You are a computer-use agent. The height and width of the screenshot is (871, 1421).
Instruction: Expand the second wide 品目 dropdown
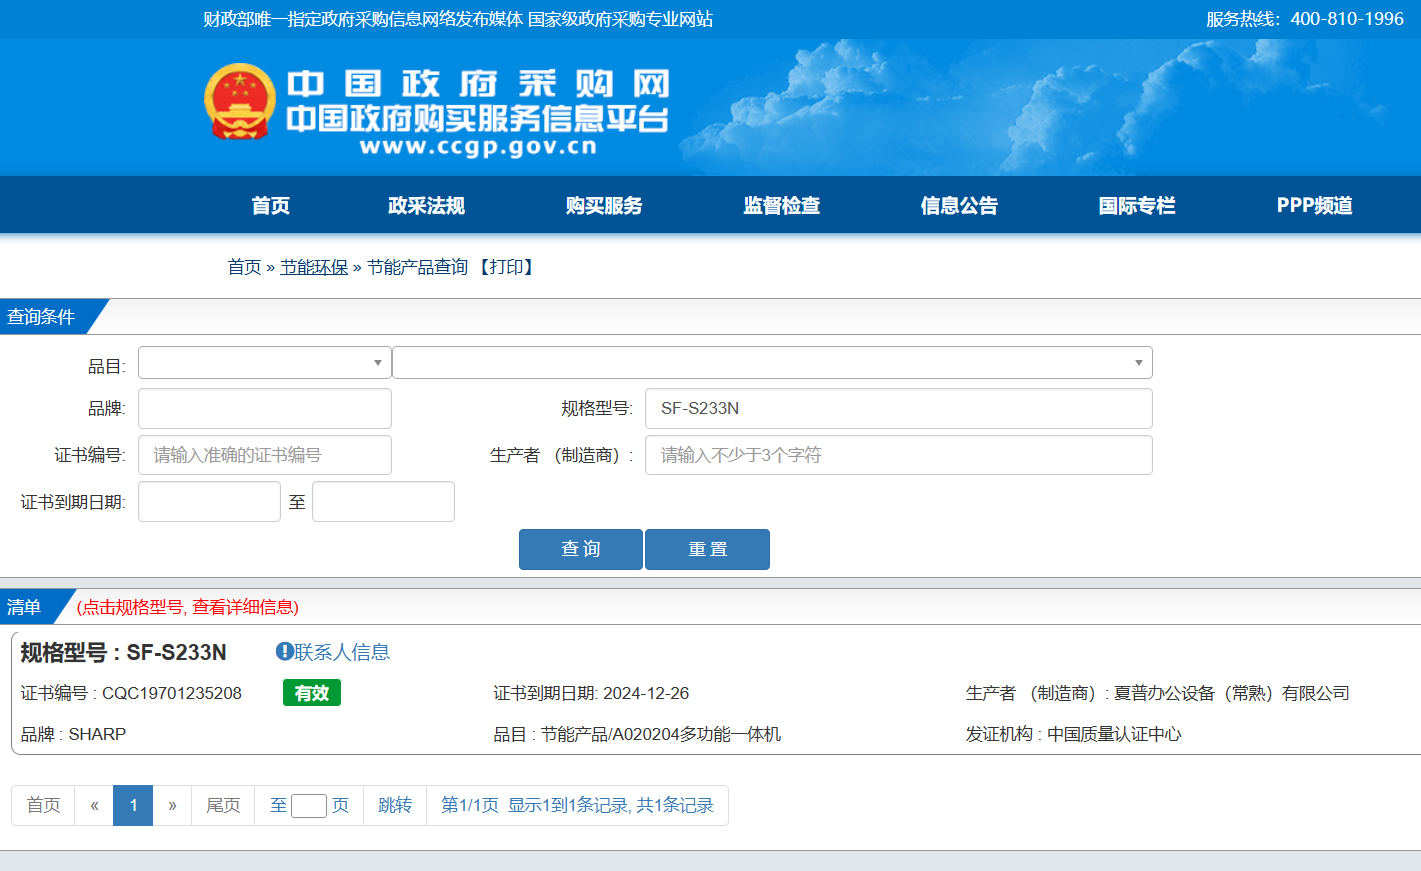click(772, 362)
